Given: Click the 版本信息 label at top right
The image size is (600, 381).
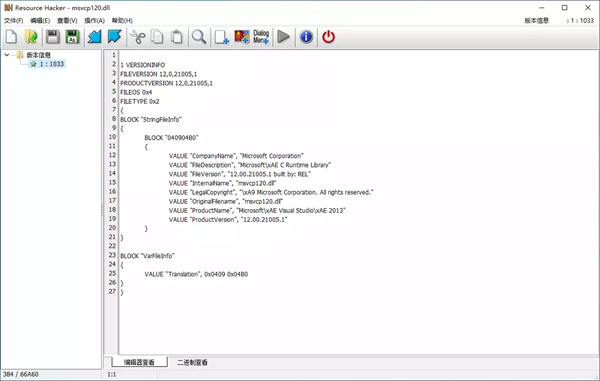Looking at the screenshot, I should tap(536, 20).
